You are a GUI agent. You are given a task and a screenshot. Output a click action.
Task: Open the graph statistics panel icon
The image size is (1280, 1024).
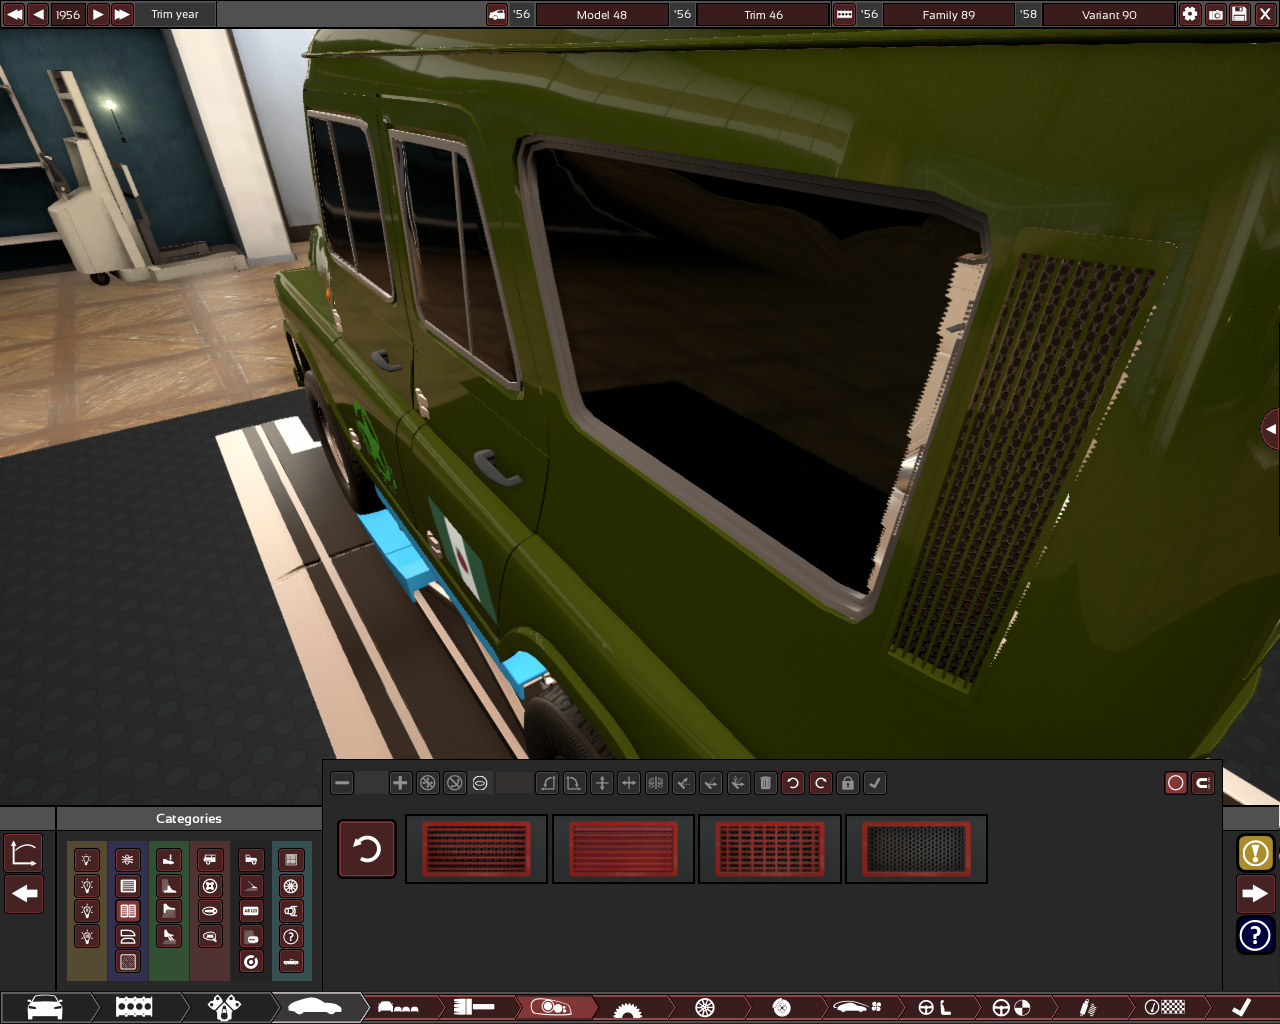(x=24, y=853)
